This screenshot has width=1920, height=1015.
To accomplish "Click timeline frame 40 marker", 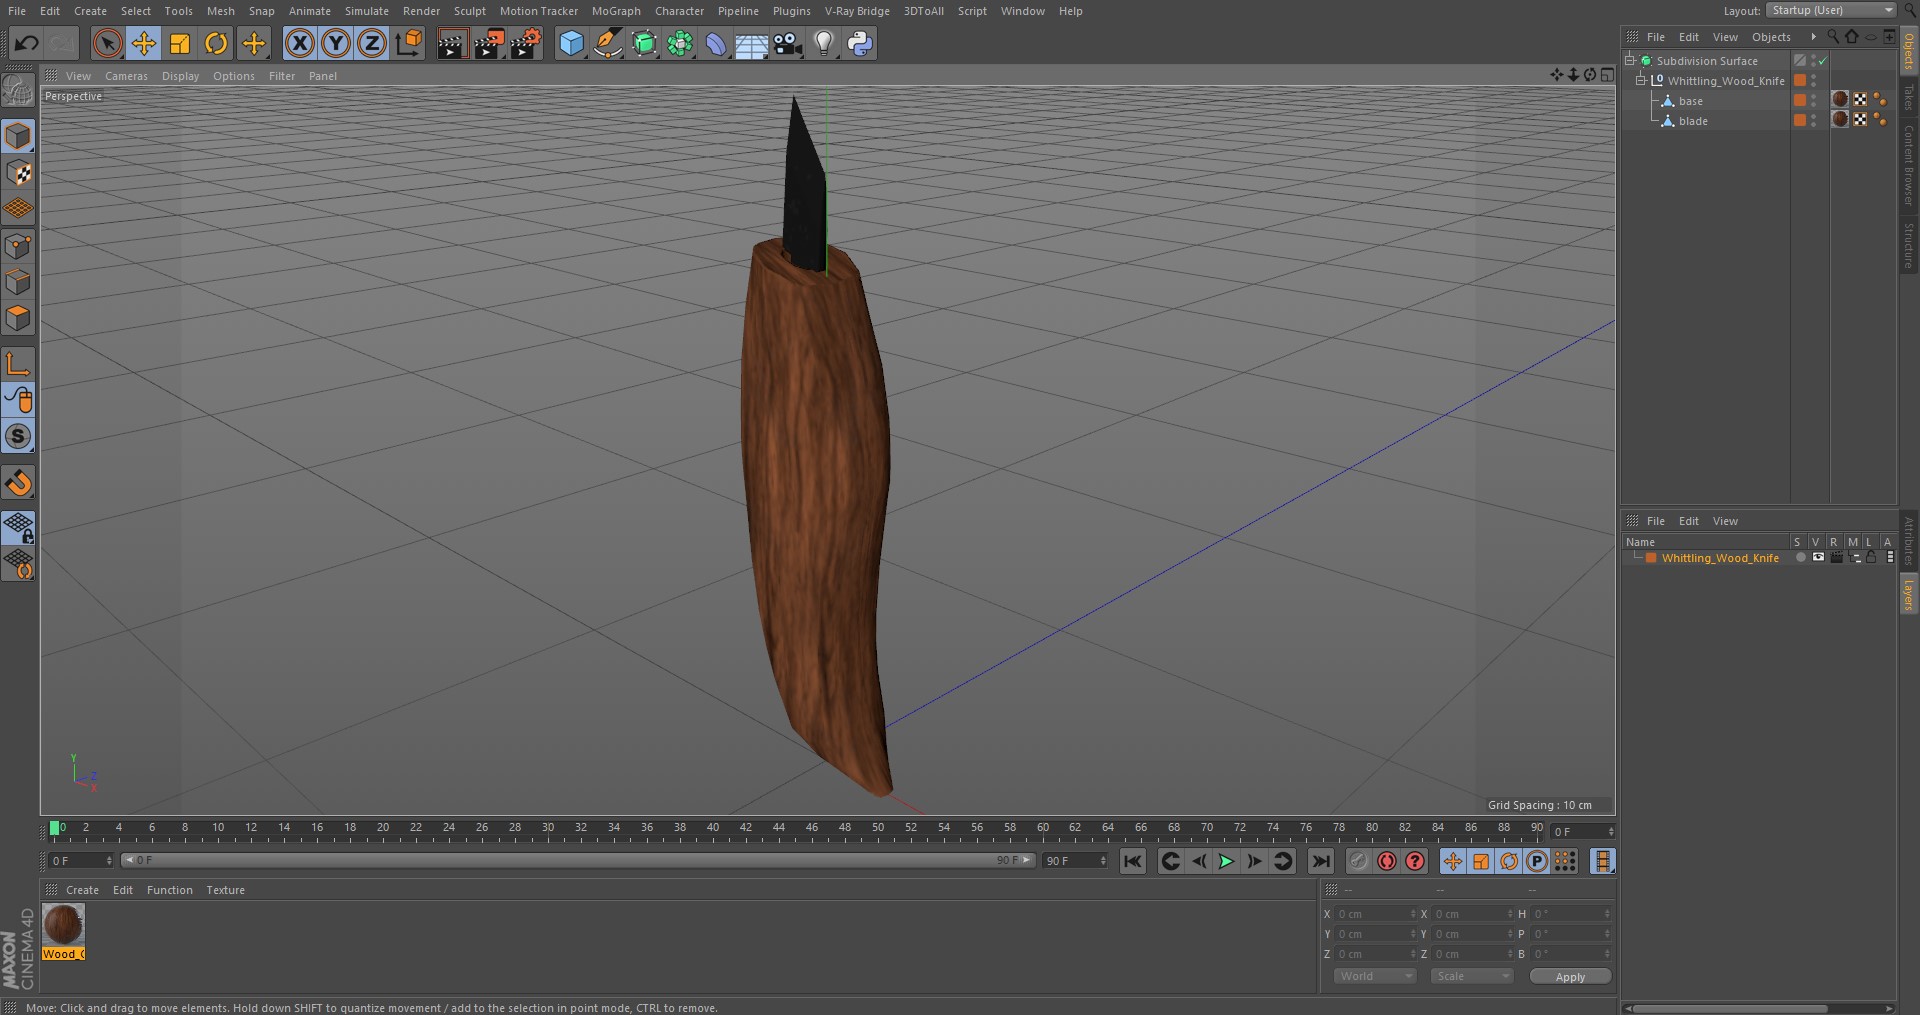I will tap(713, 828).
